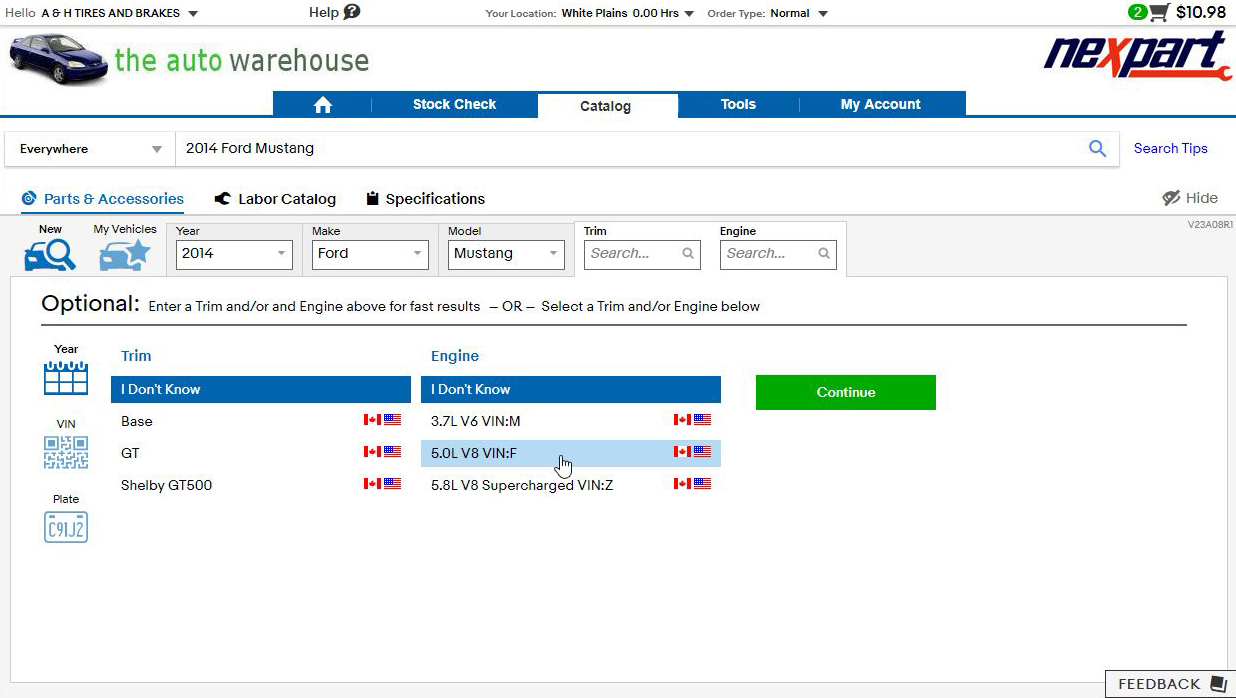Screen dimensions: 1236x698
Task: Click the US flag on Shelby GT500 row
Action: point(392,484)
